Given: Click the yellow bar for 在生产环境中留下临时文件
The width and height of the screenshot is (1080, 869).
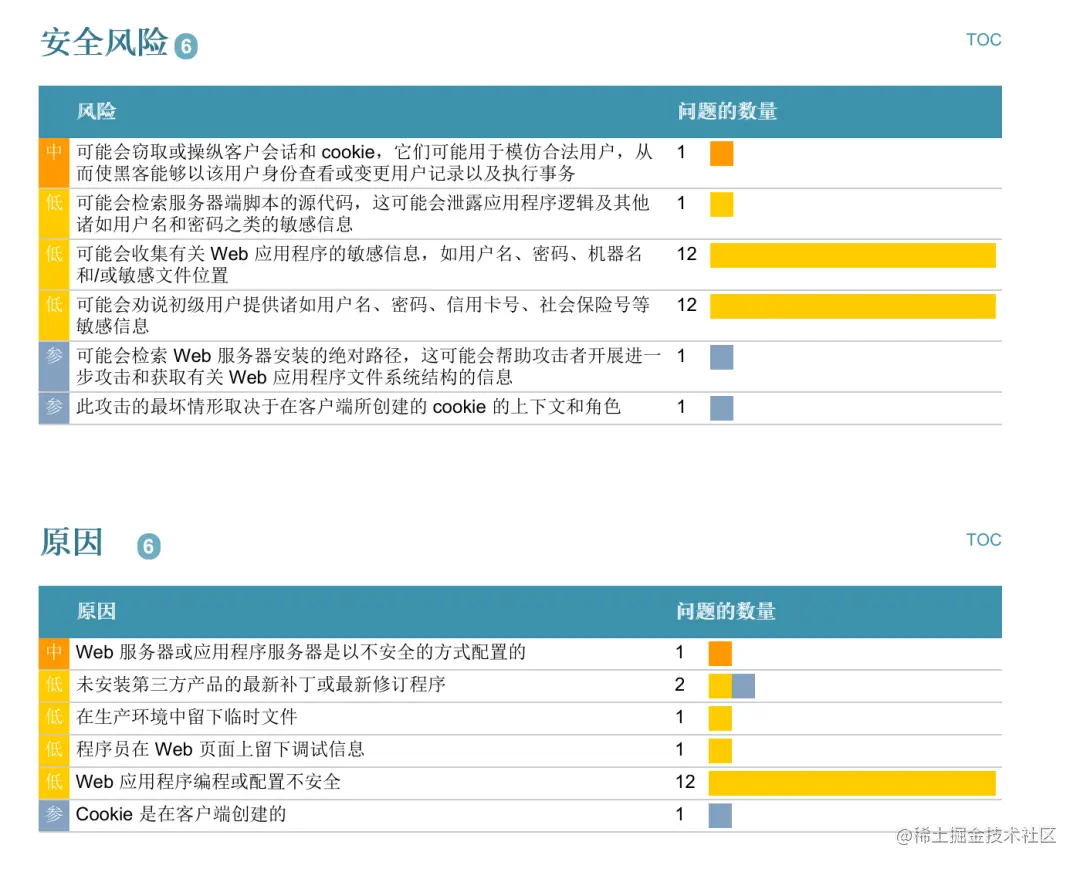Looking at the screenshot, I should pos(720,718).
